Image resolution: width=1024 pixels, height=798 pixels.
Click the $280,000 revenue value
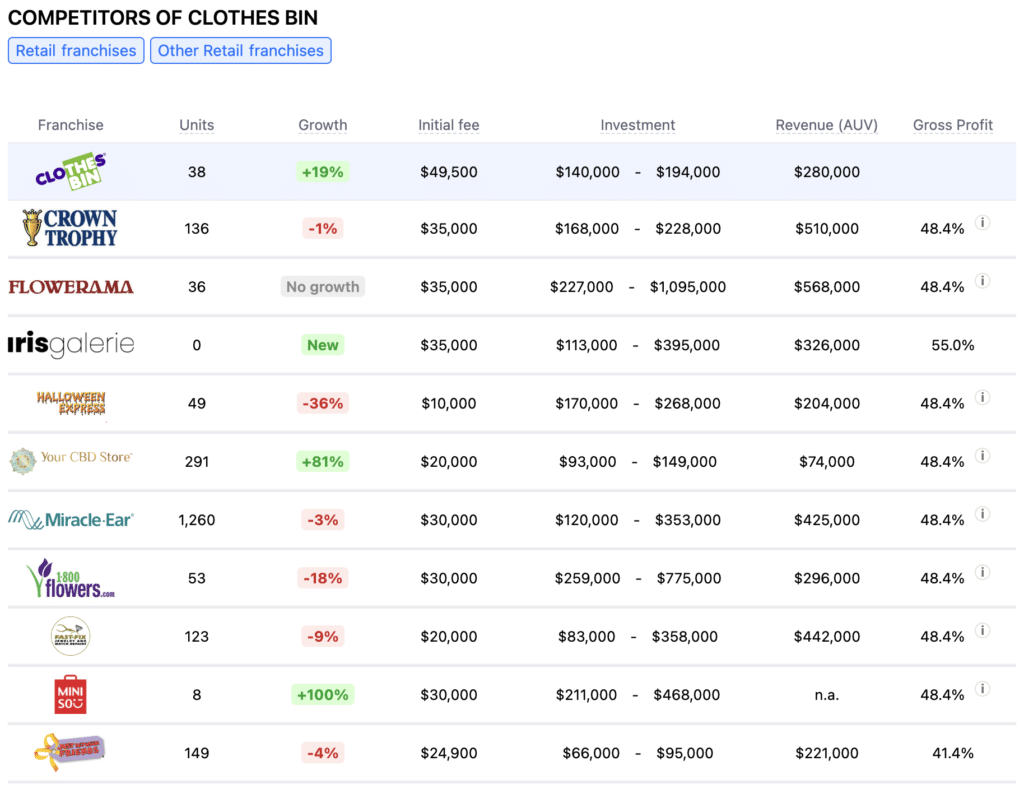pyautogui.click(x=826, y=172)
